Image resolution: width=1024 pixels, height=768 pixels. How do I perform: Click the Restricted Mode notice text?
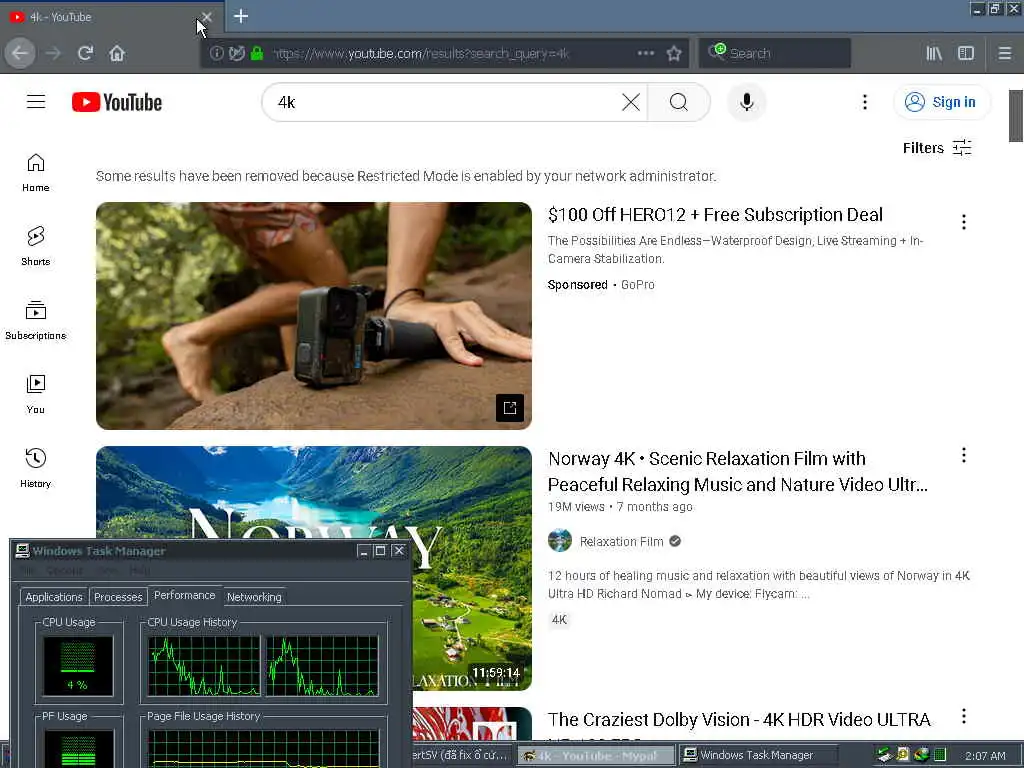(x=406, y=176)
